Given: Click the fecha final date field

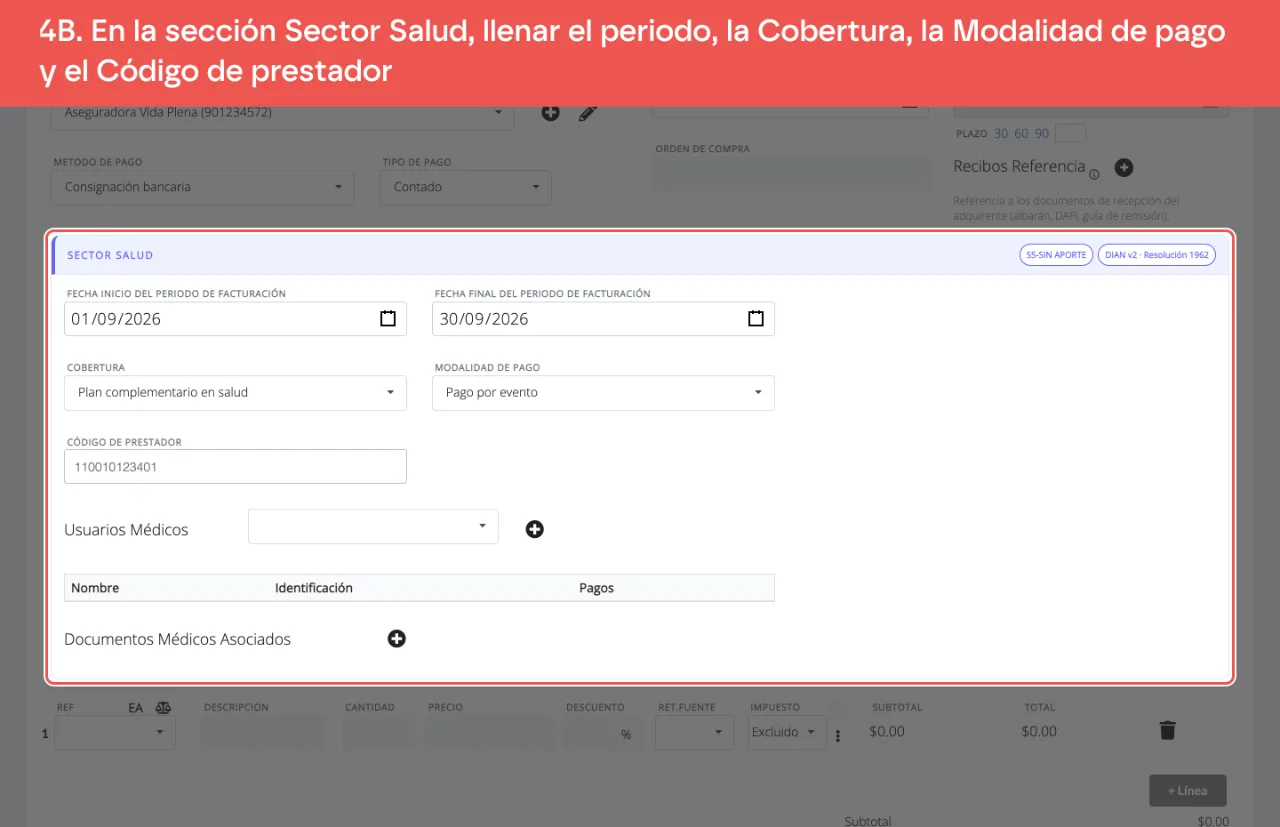Looking at the screenshot, I should point(603,319).
